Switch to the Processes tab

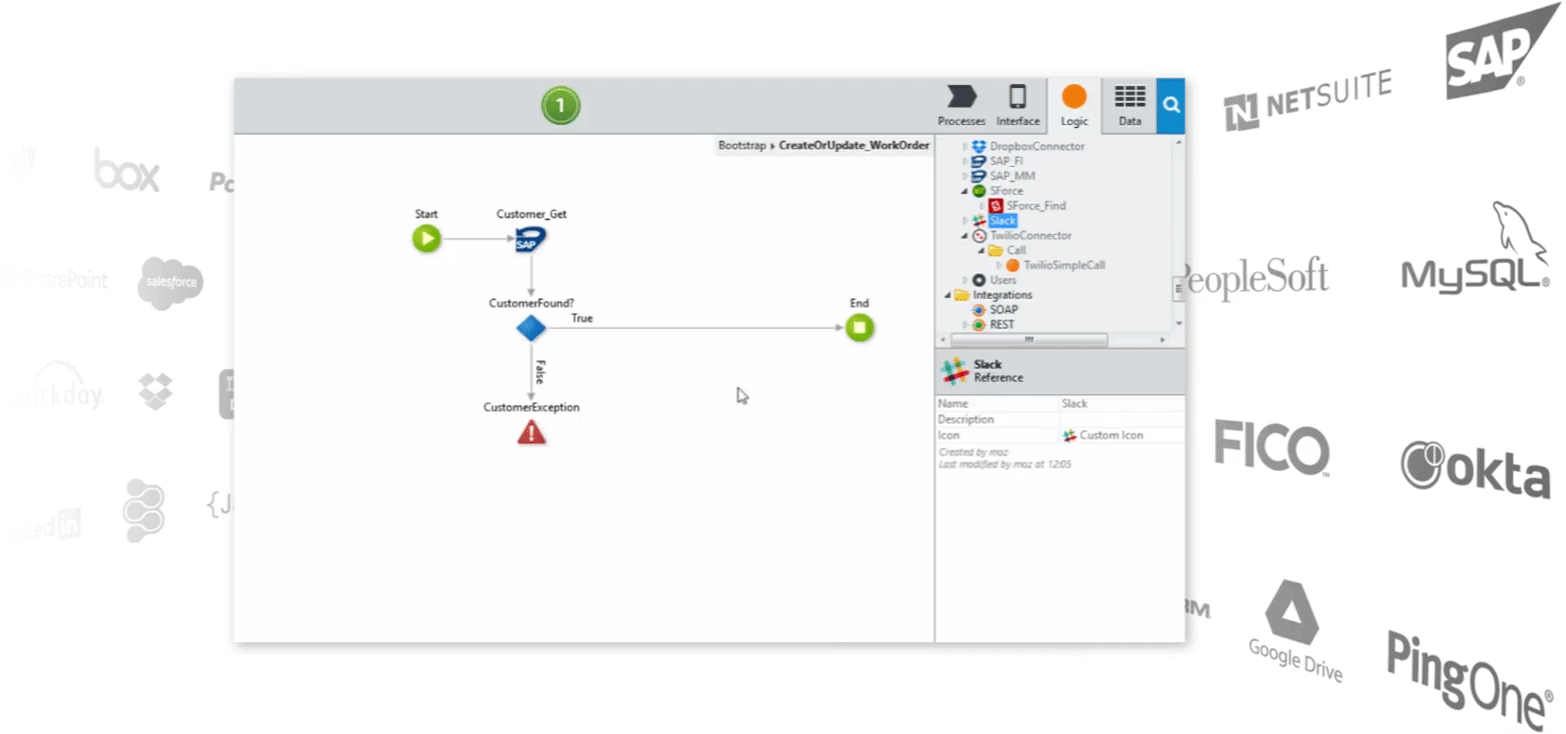tap(961, 106)
